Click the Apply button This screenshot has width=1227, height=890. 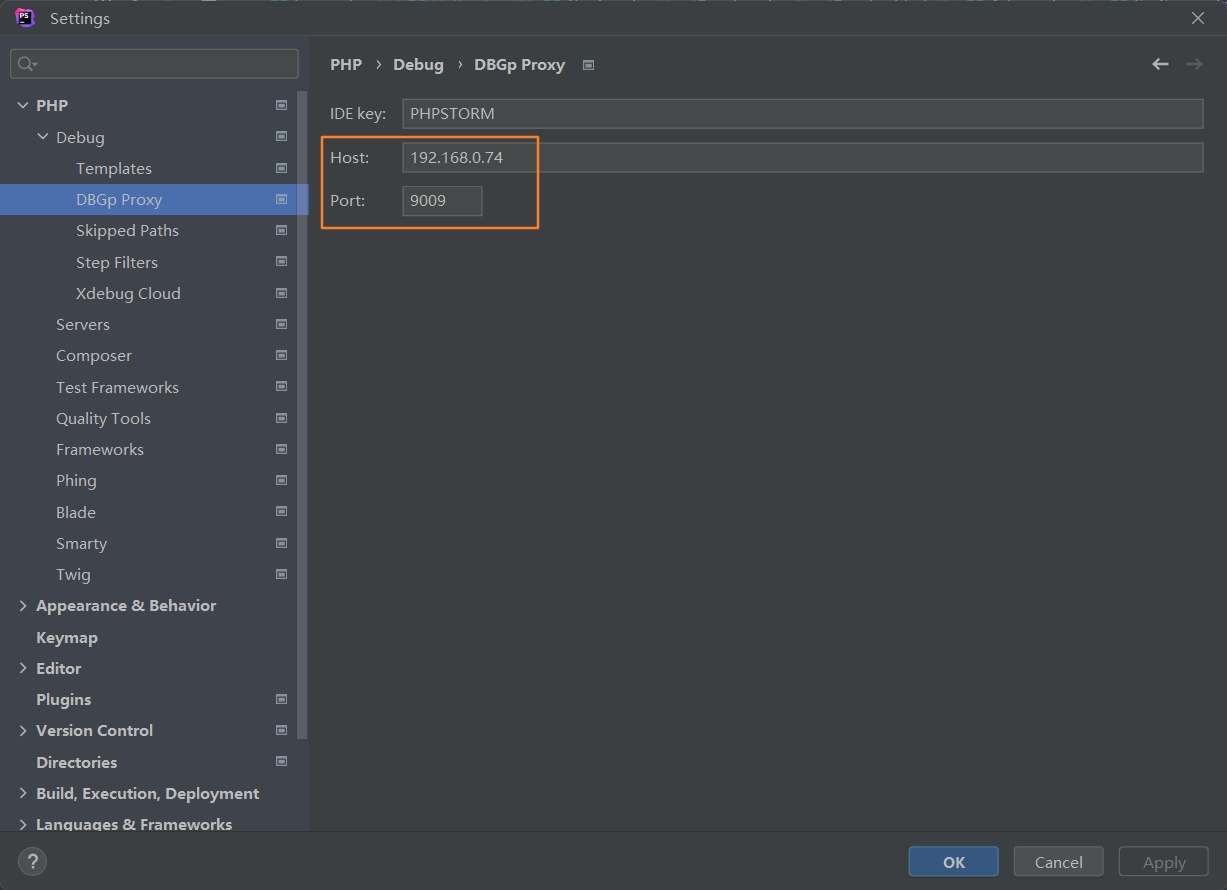pyautogui.click(x=1164, y=862)
